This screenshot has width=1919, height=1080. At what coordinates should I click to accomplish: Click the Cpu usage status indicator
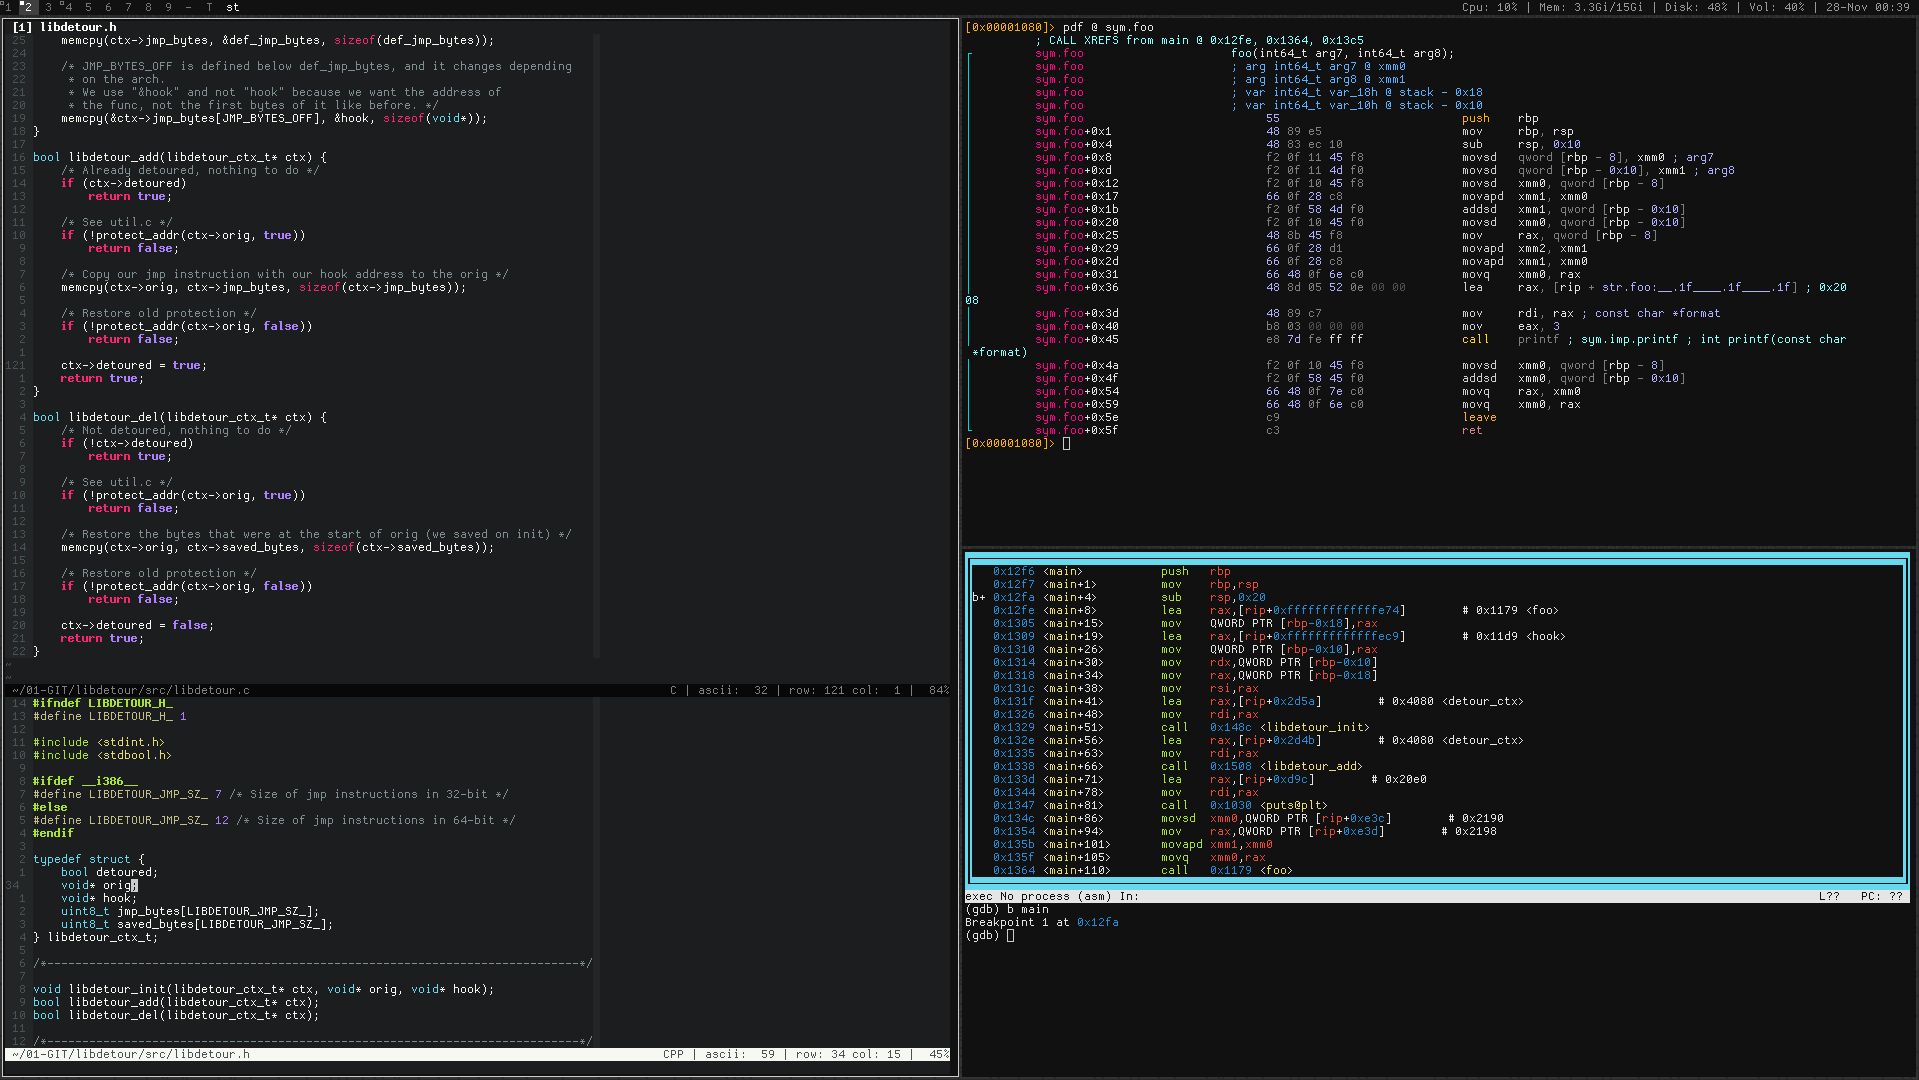tap(1489, 7)
